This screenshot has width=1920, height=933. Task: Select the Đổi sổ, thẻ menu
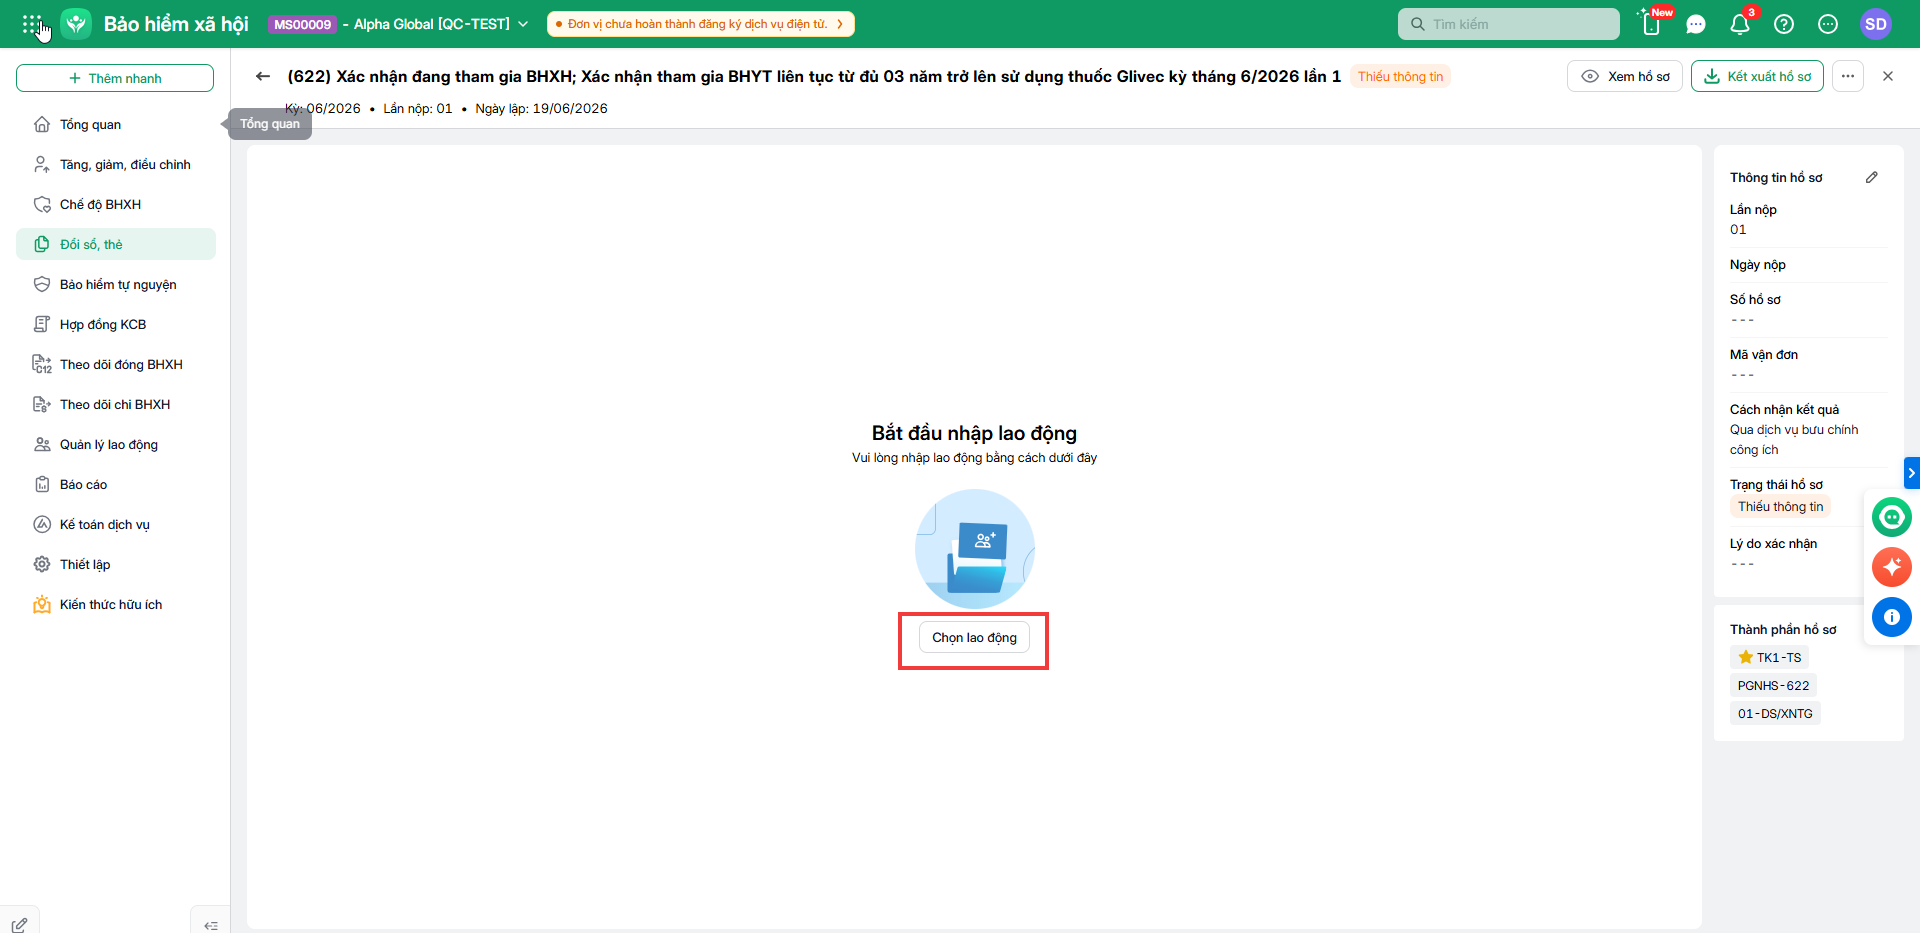[x=116, y=244]
